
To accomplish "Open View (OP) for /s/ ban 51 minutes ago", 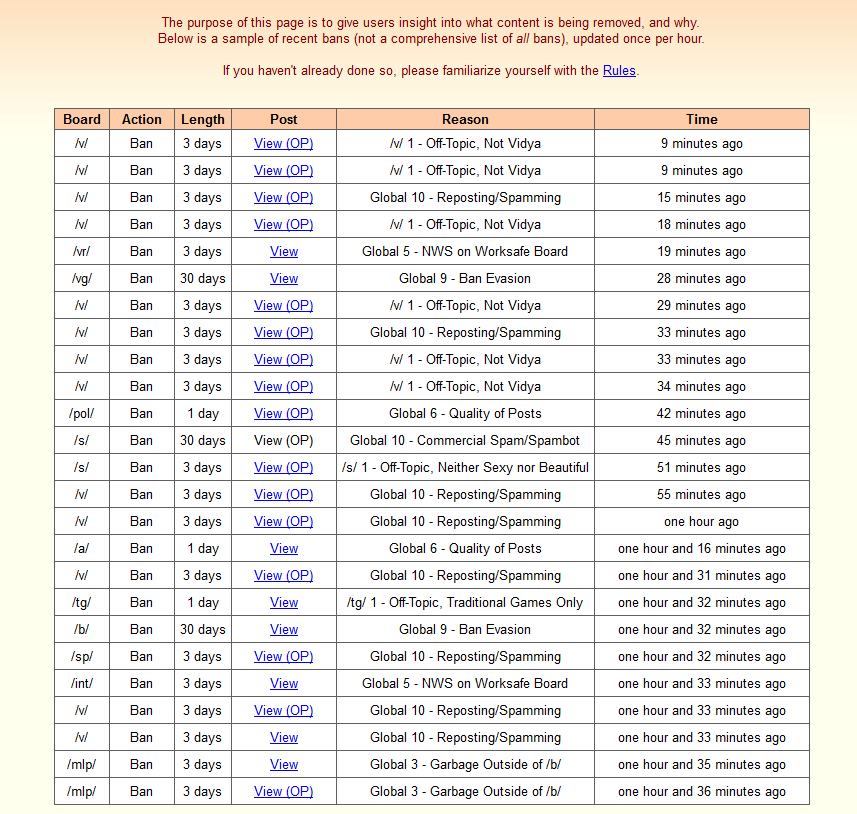I will [283, 468].
